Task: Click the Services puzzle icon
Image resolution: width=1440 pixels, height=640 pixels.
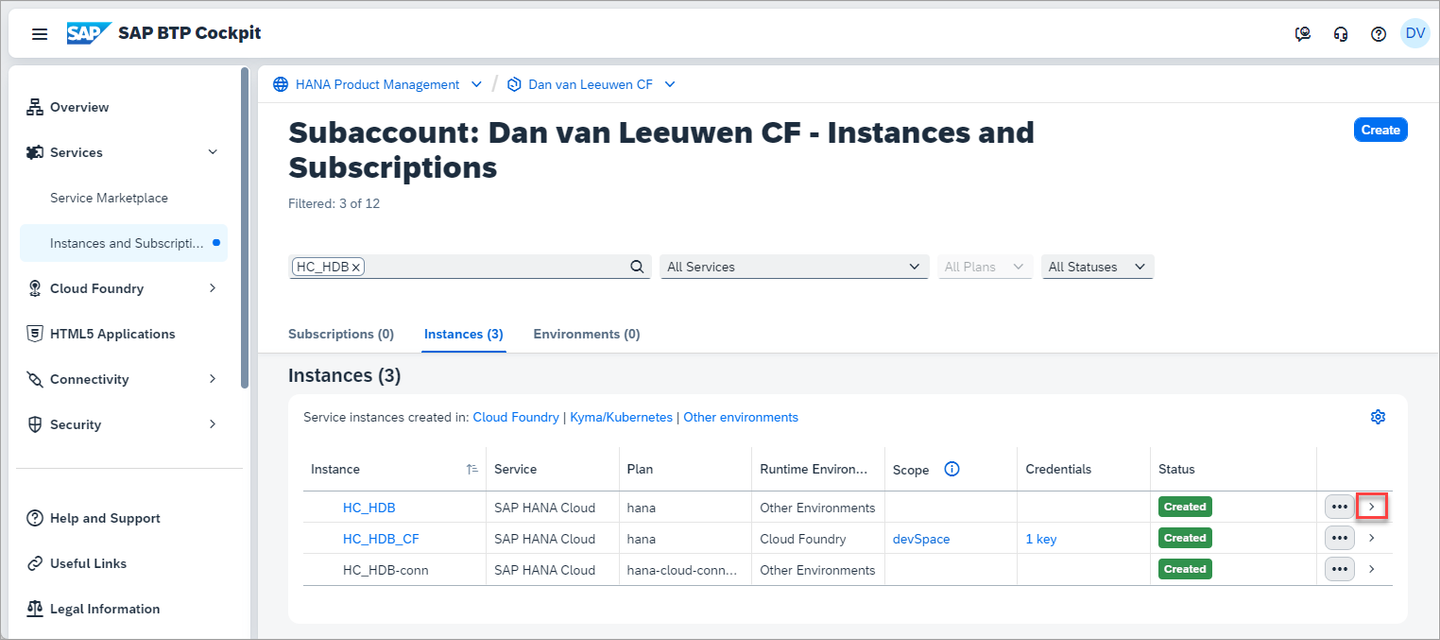Action: click(x=35, y=152)
